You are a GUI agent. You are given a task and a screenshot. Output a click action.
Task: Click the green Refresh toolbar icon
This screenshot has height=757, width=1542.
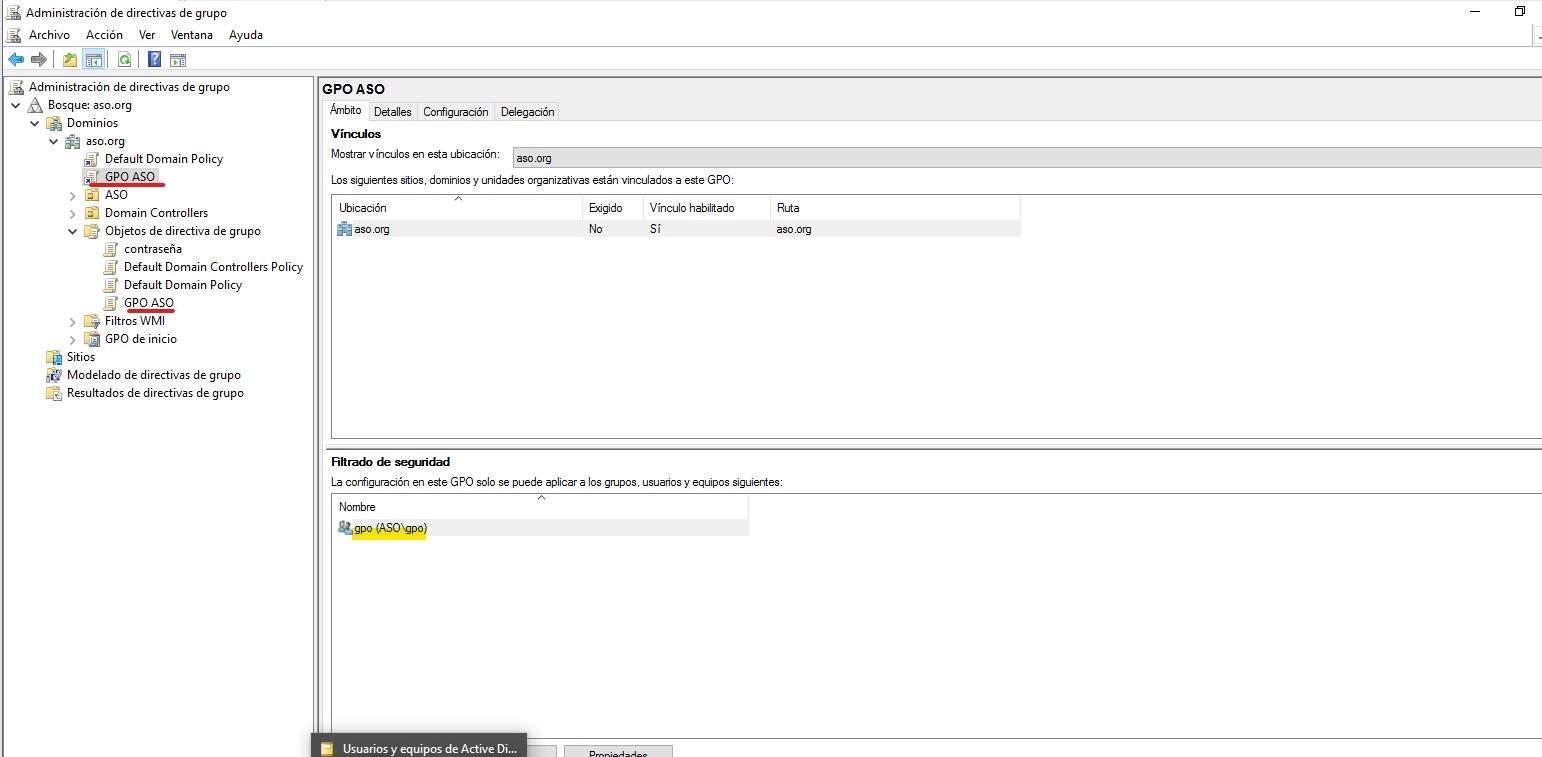click(x=124, y=60)
